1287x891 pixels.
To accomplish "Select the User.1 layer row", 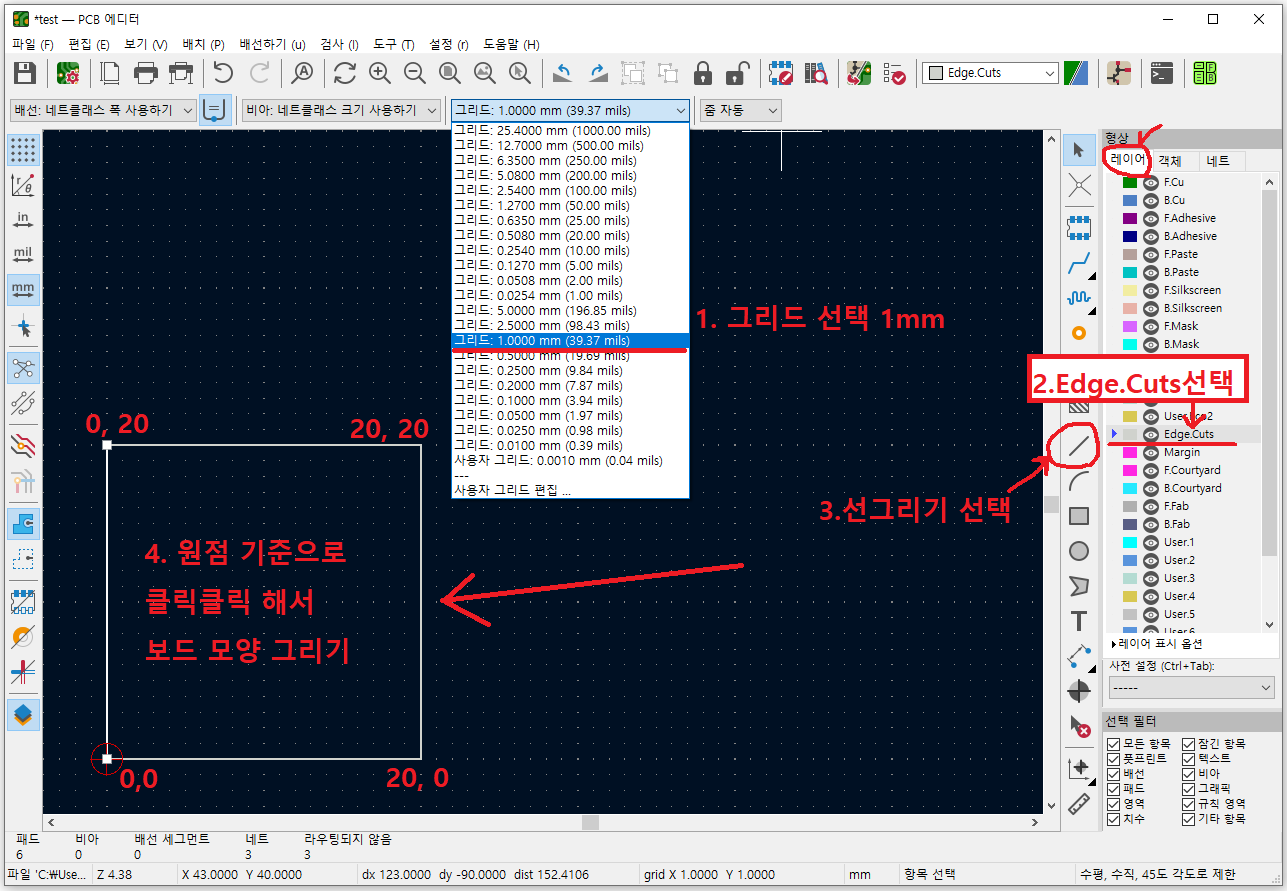I will coord(1184,542).
